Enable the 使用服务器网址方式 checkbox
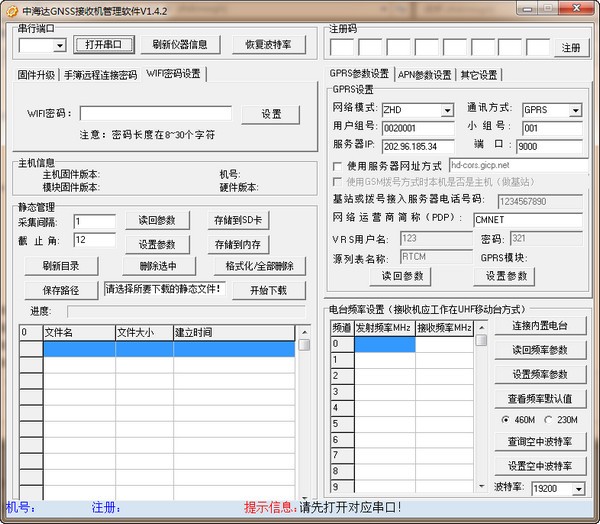Image resolution: width=600 pixels, height=524 pixels. coord(338,166)
